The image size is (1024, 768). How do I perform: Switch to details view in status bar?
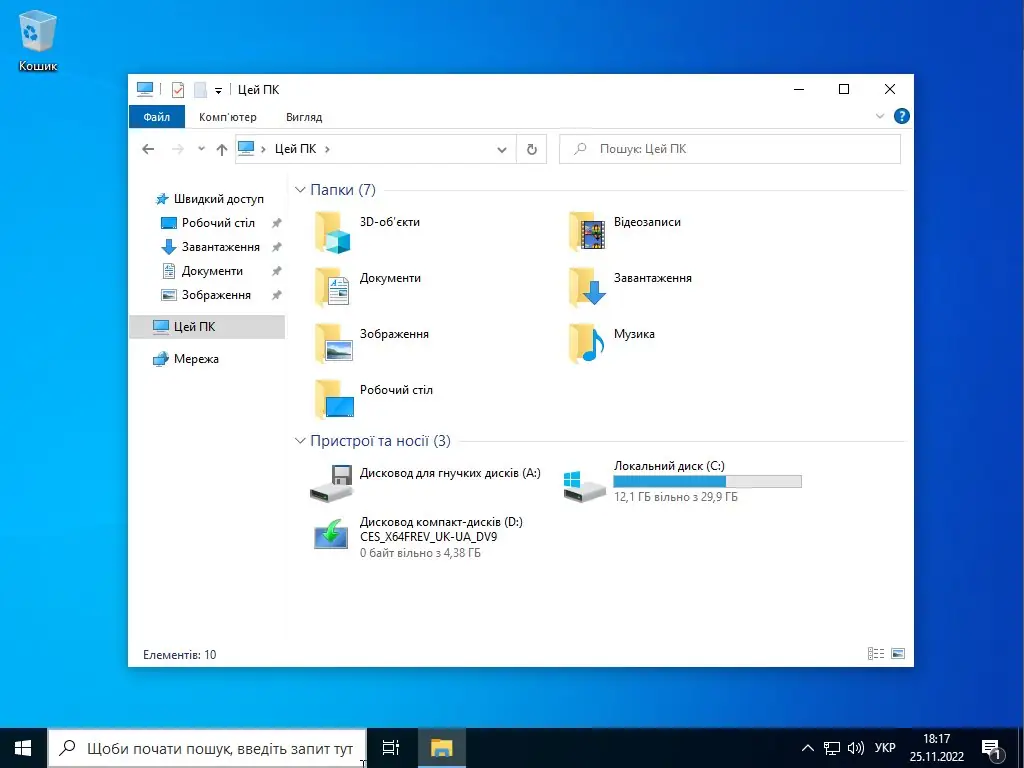pos(876,654)
